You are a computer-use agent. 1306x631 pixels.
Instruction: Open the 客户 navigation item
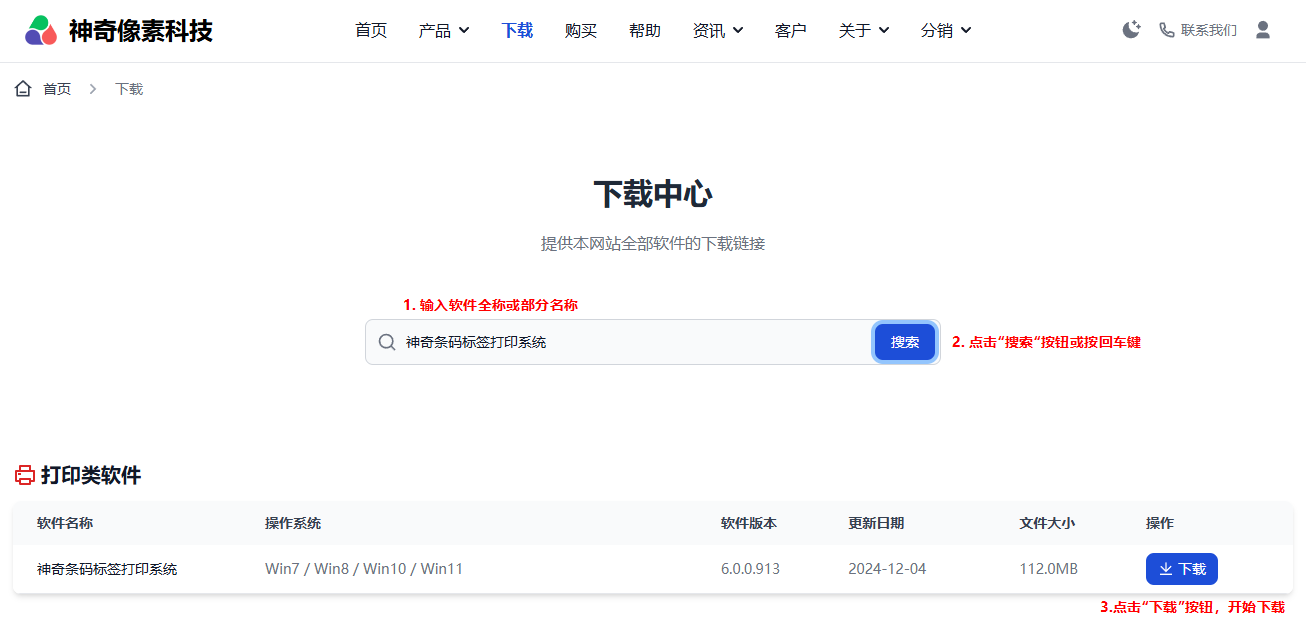(x=791, y=31)
